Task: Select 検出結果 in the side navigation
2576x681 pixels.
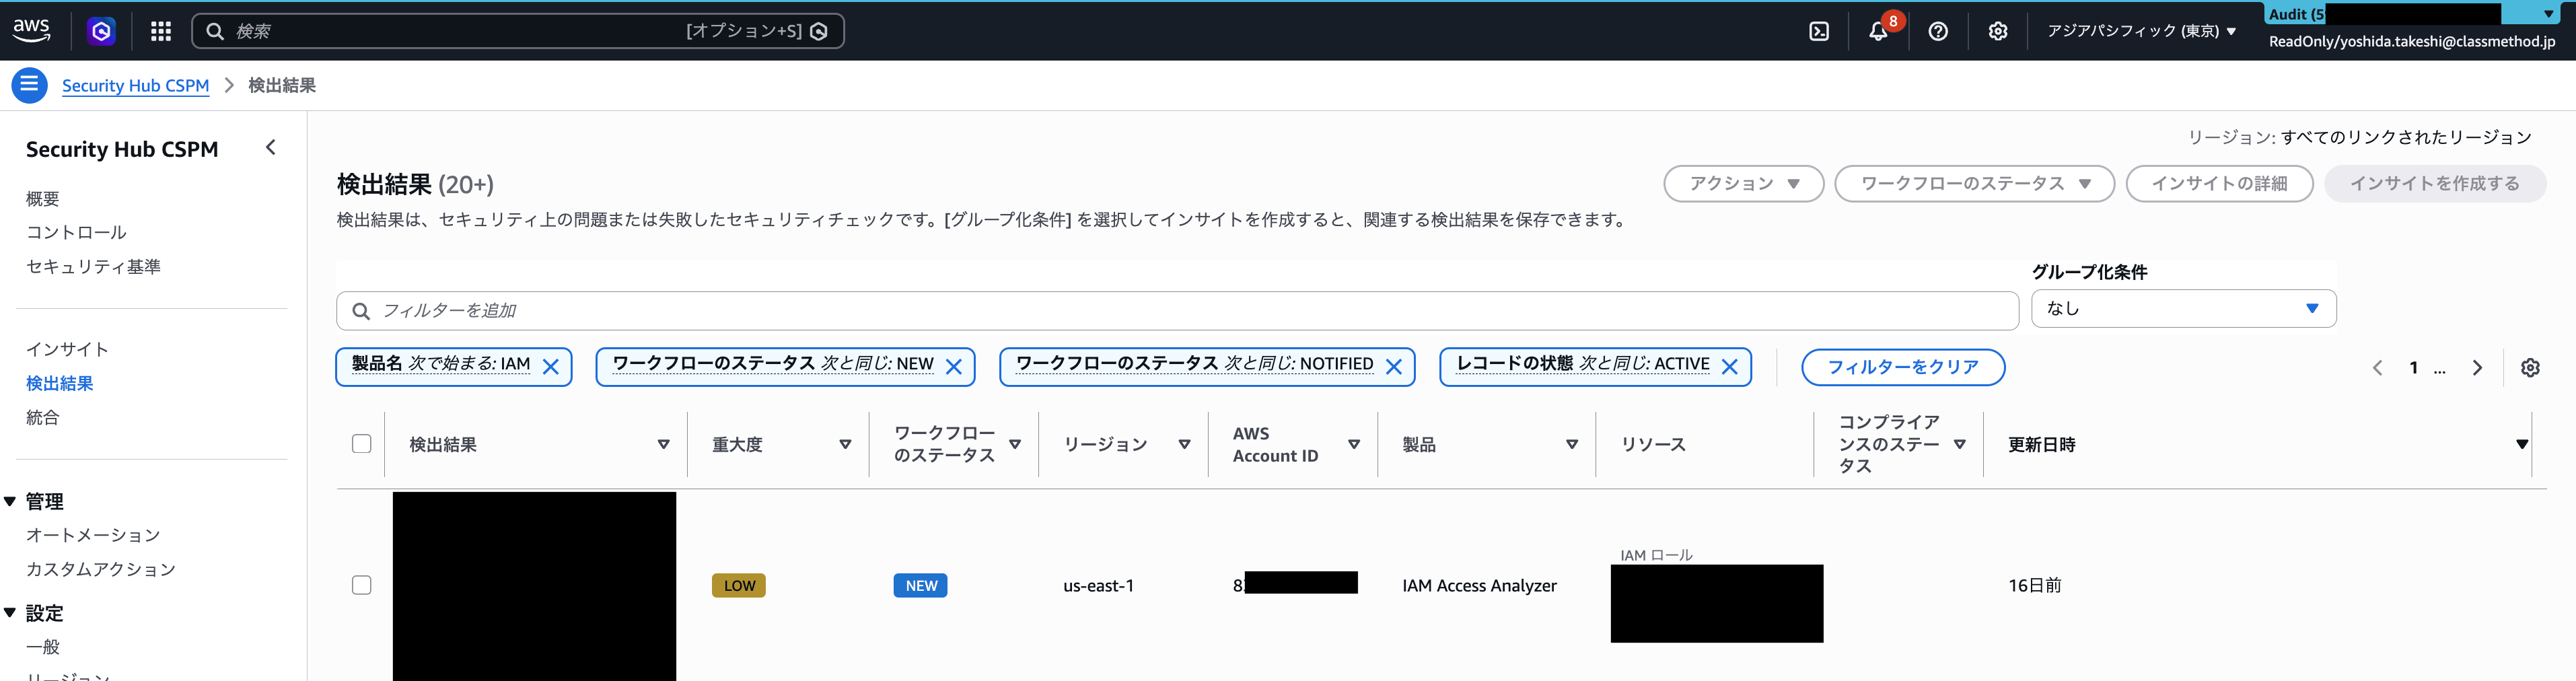Action: pos(60,384)
